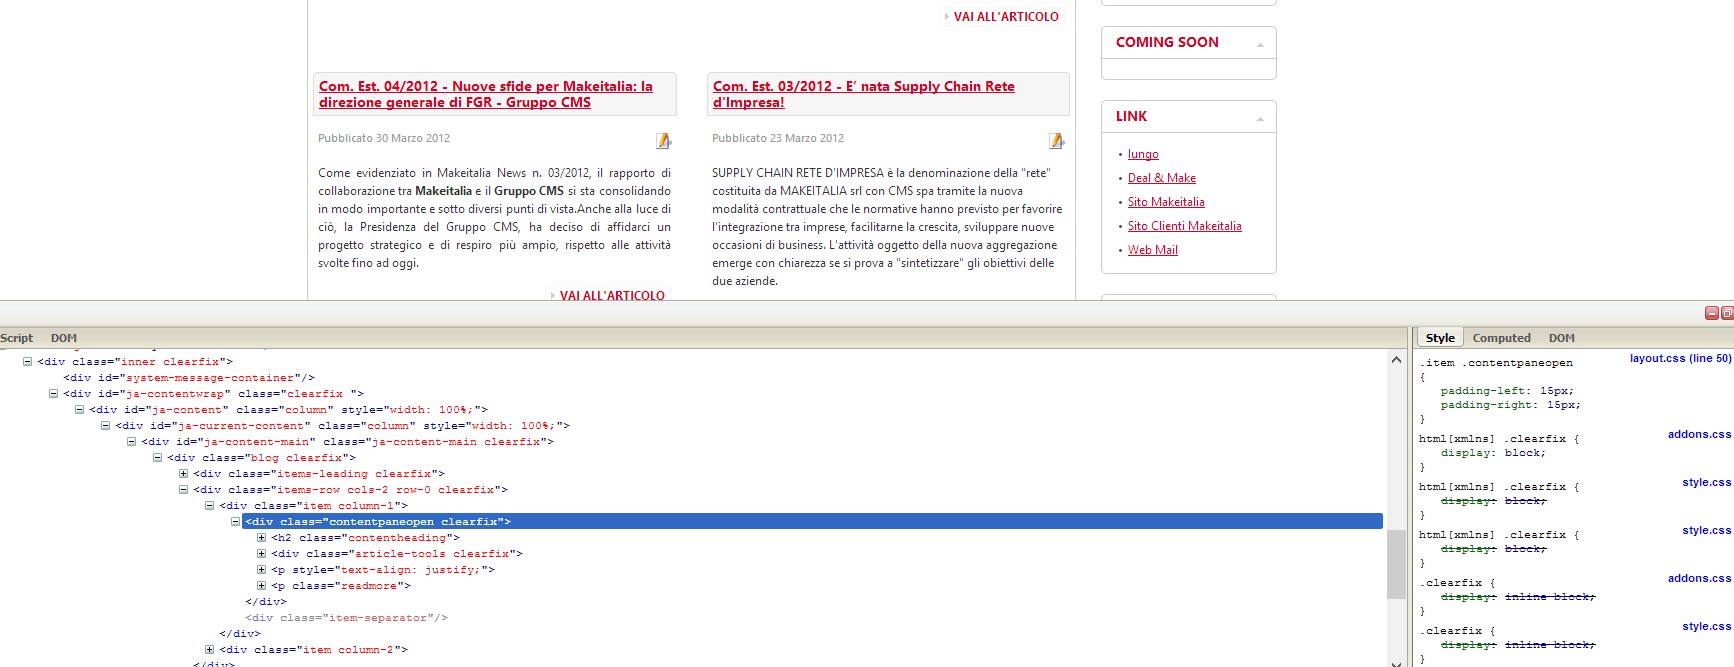
Task: Open the DOM tab next to Computed
Action: pos(1561,338)
